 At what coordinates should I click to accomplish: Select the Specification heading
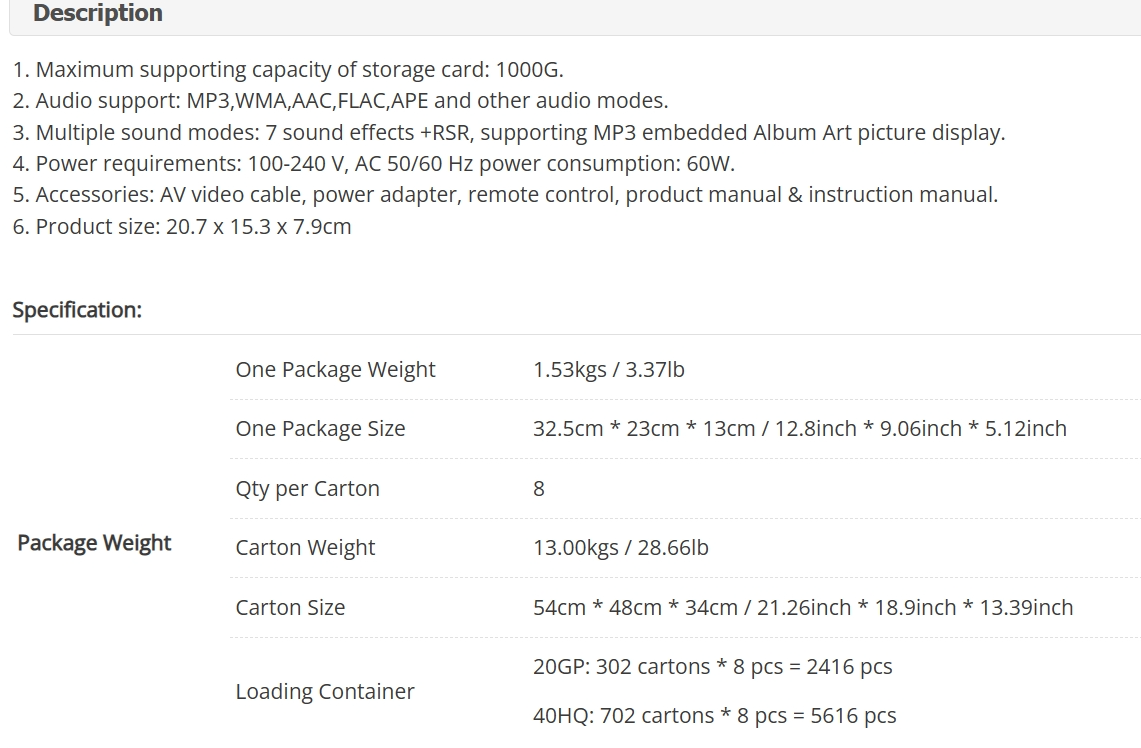tap(77, 310)
